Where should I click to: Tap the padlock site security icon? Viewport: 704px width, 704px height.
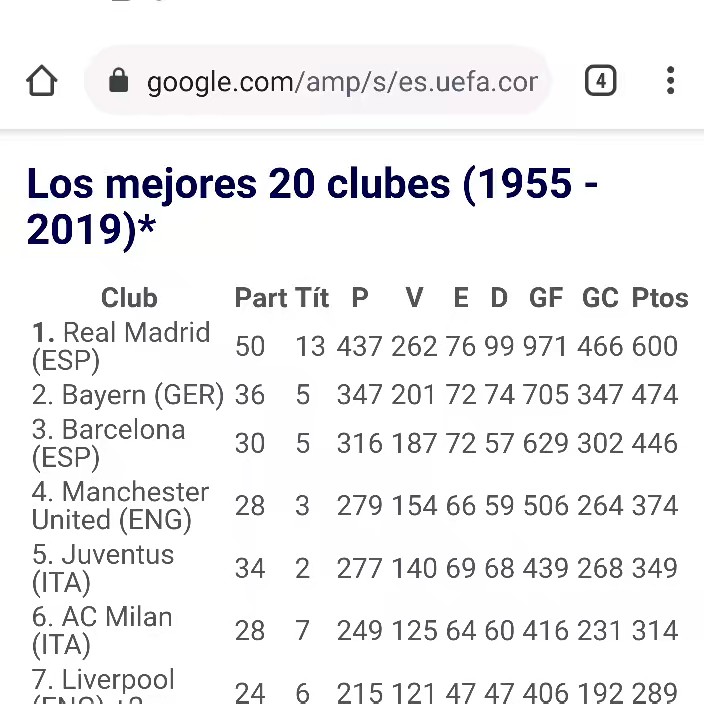click(119, 81)
